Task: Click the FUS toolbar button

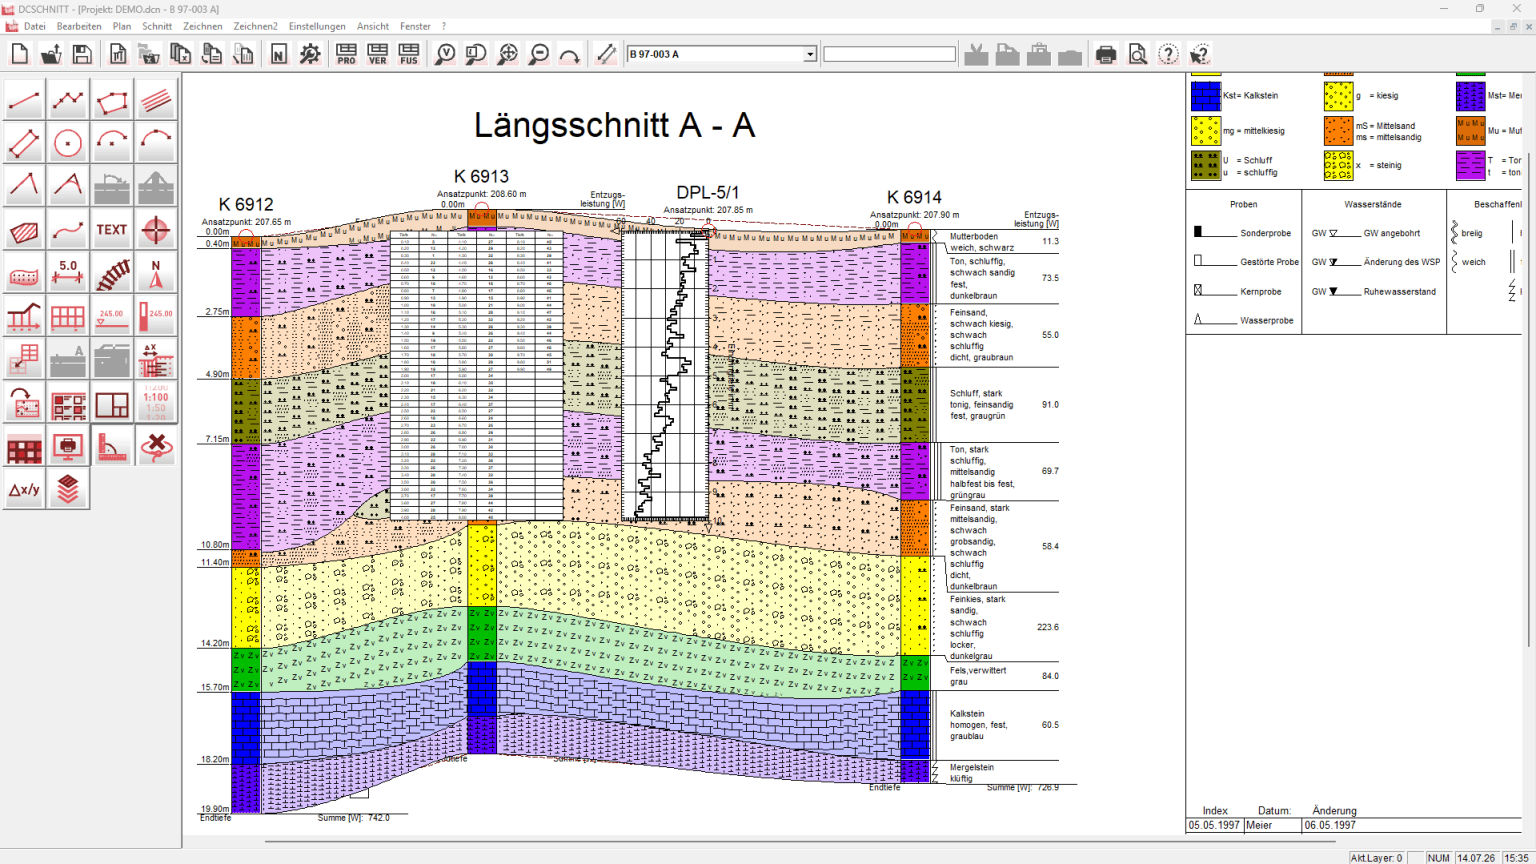Action: tap(409, 54)
